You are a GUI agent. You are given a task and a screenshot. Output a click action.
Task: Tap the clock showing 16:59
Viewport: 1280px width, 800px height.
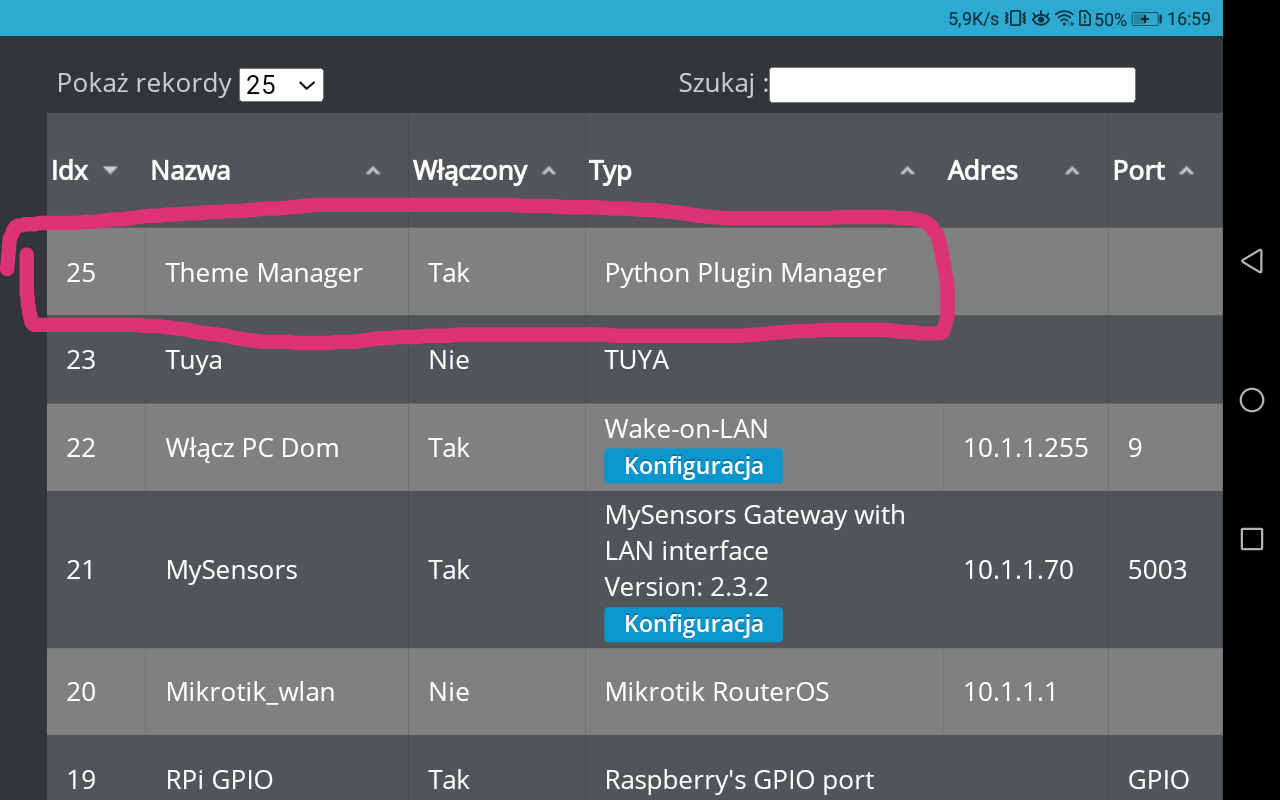coord(1189,18)
